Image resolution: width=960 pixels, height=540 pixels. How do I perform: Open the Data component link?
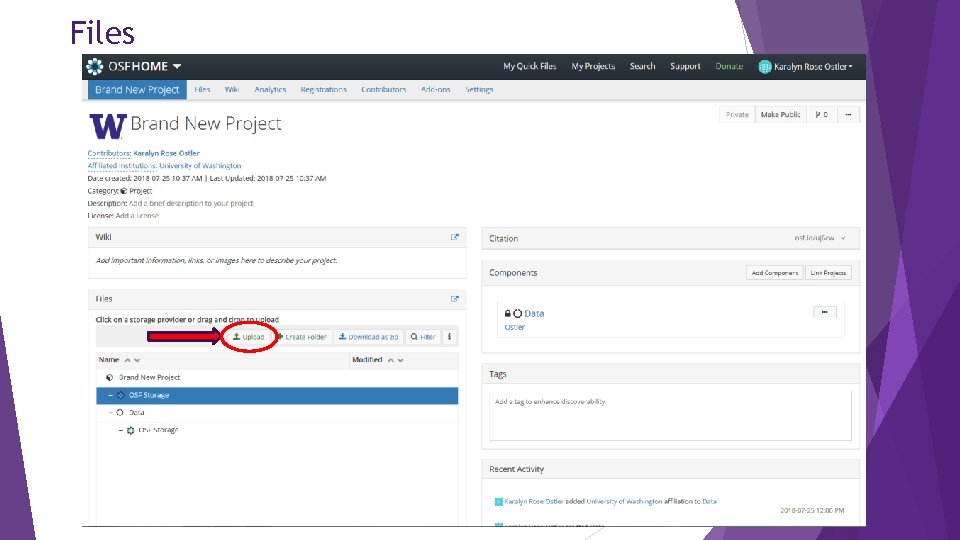click(x=534, y=313)
